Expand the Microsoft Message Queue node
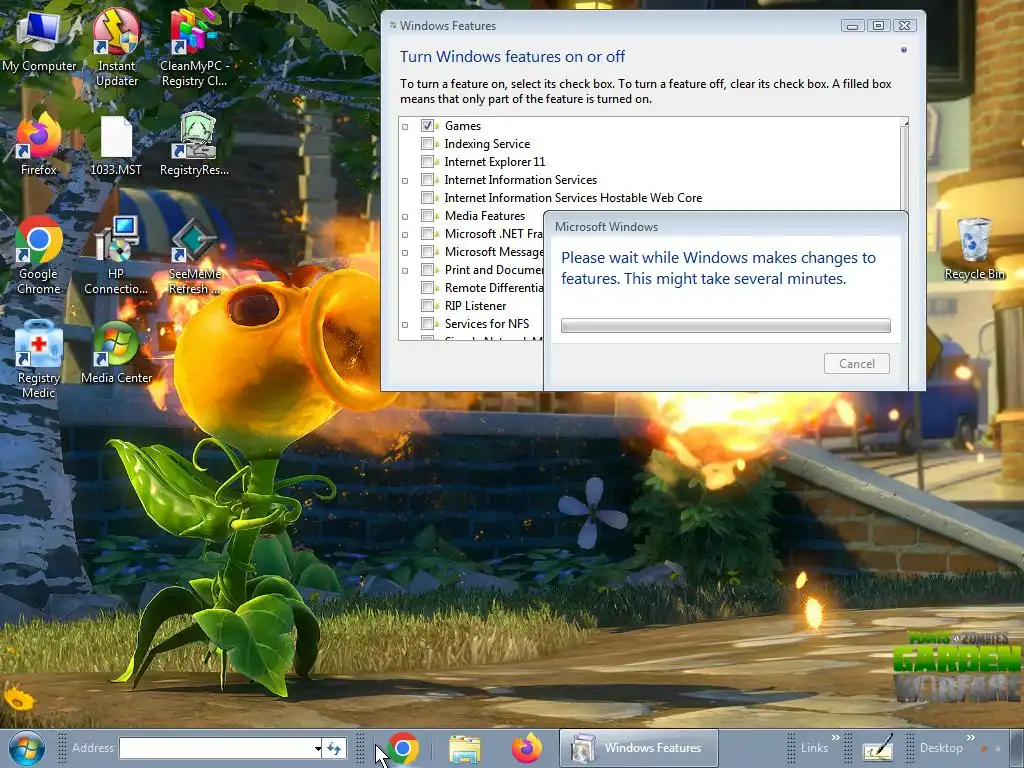Viewport: 1024px width, 768px height. pyautogui.click(x=405, y=253)
